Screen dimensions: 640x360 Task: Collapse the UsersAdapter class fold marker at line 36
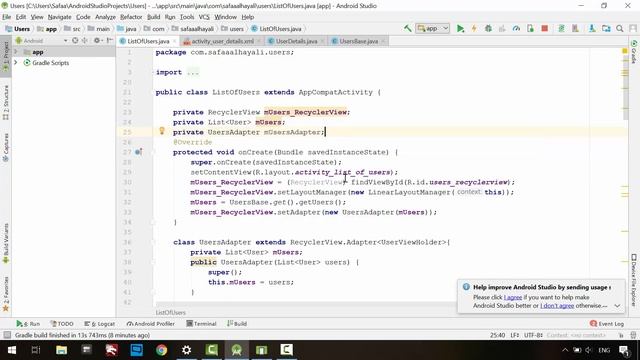click(153, 242)
